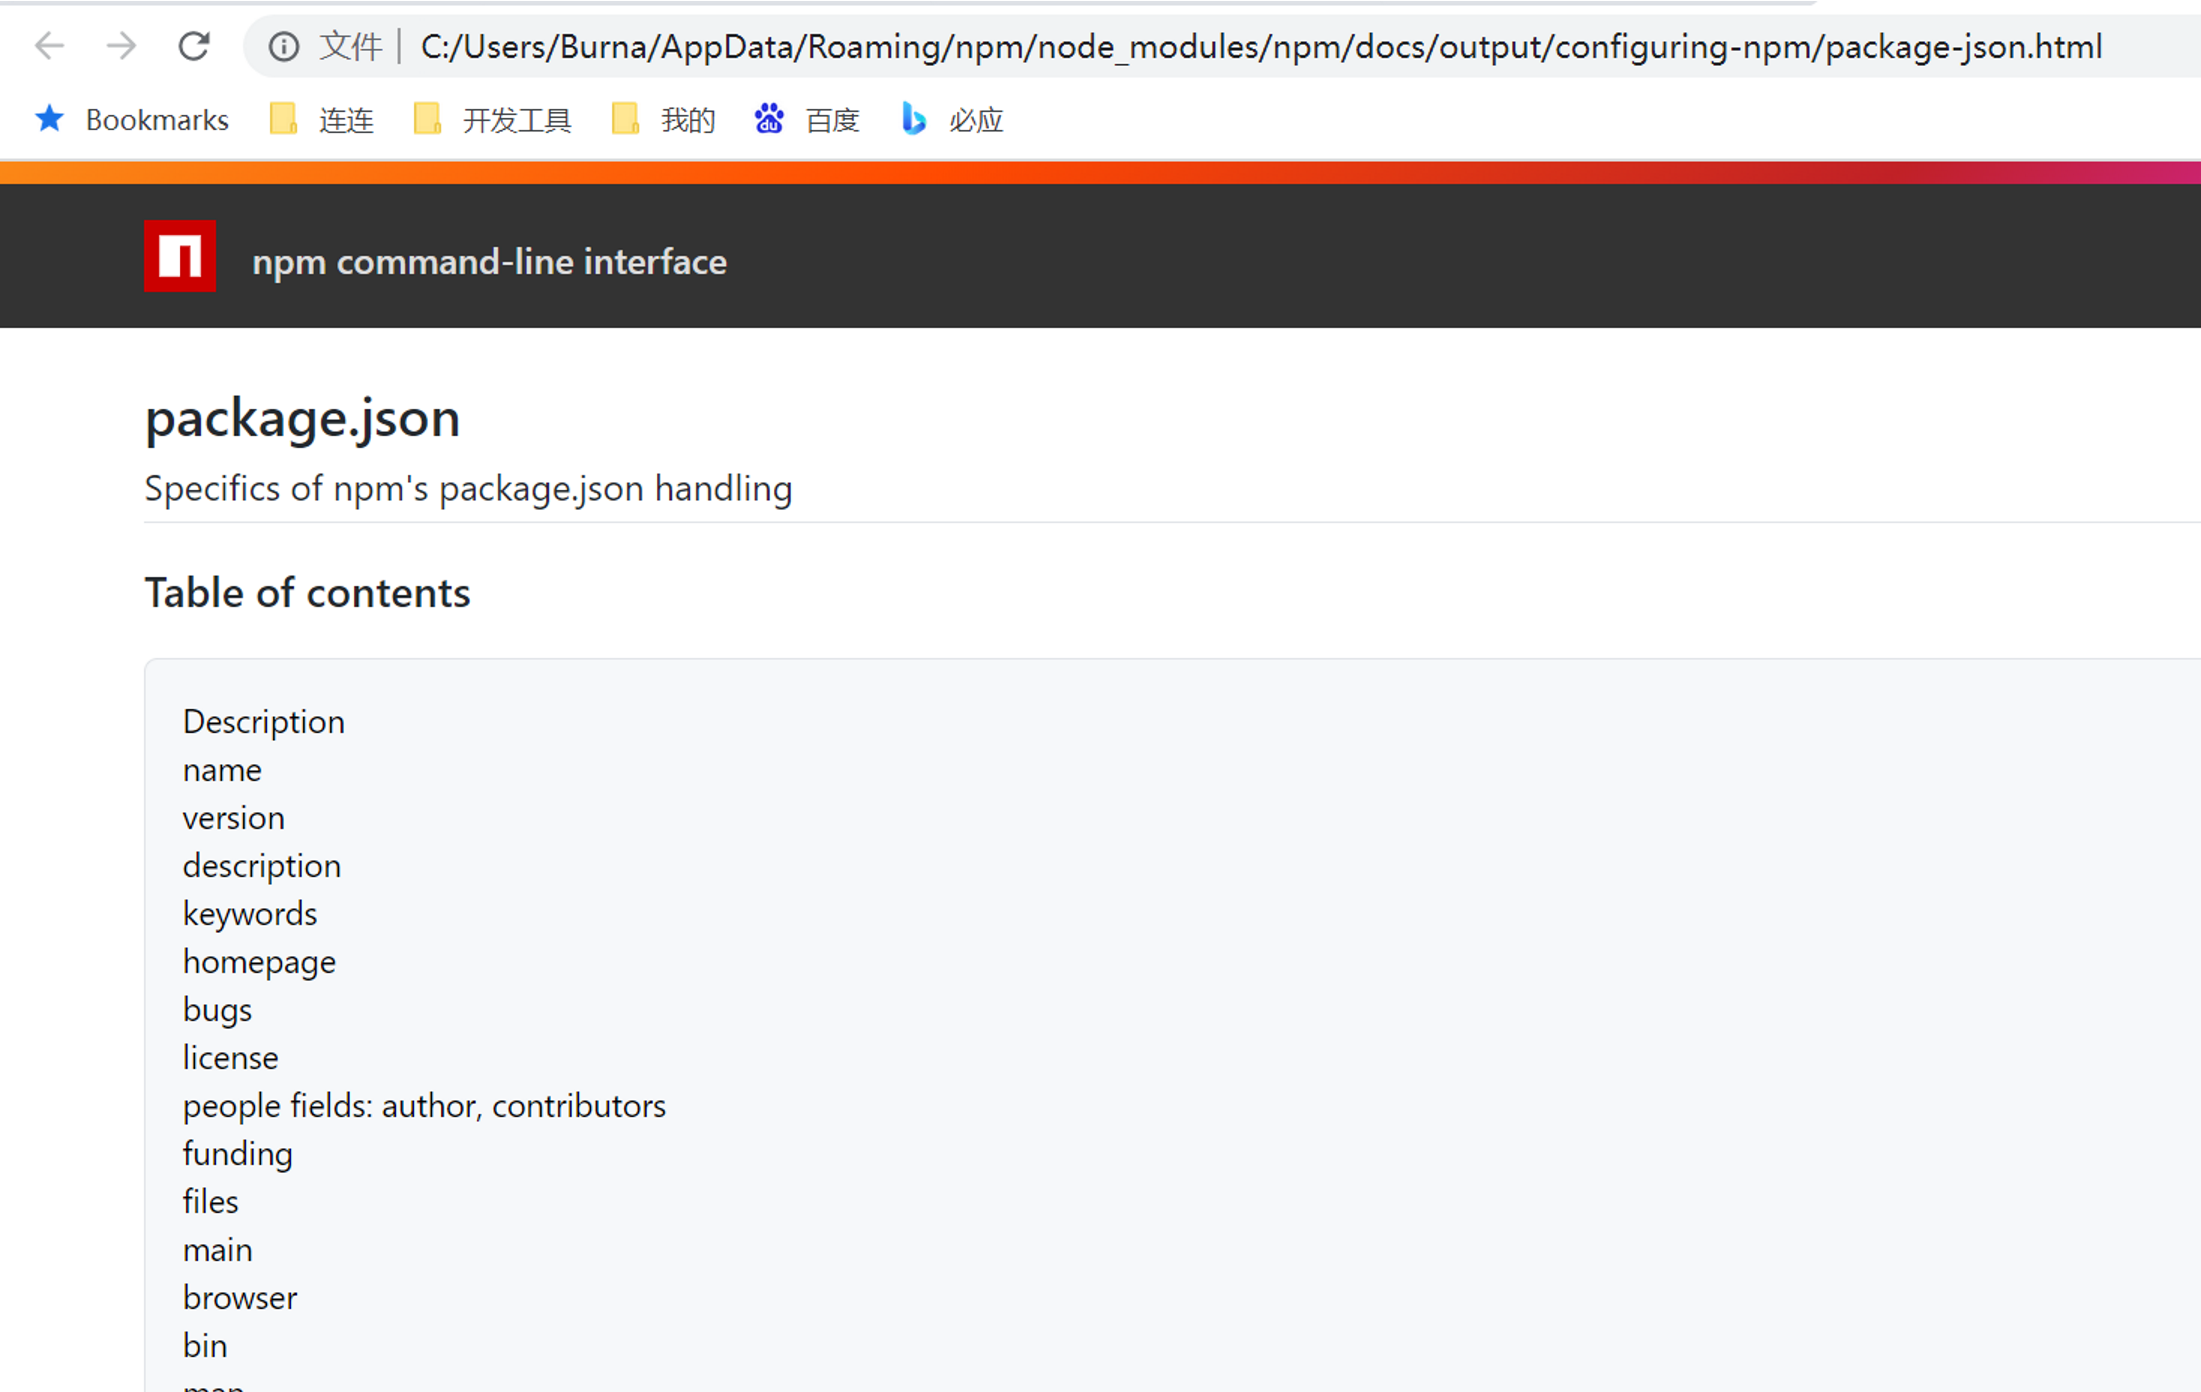Screen dimensions: 2201x1392
Task: Open the Bookmarks star shortcut
Action: click(x=131, y=120)
